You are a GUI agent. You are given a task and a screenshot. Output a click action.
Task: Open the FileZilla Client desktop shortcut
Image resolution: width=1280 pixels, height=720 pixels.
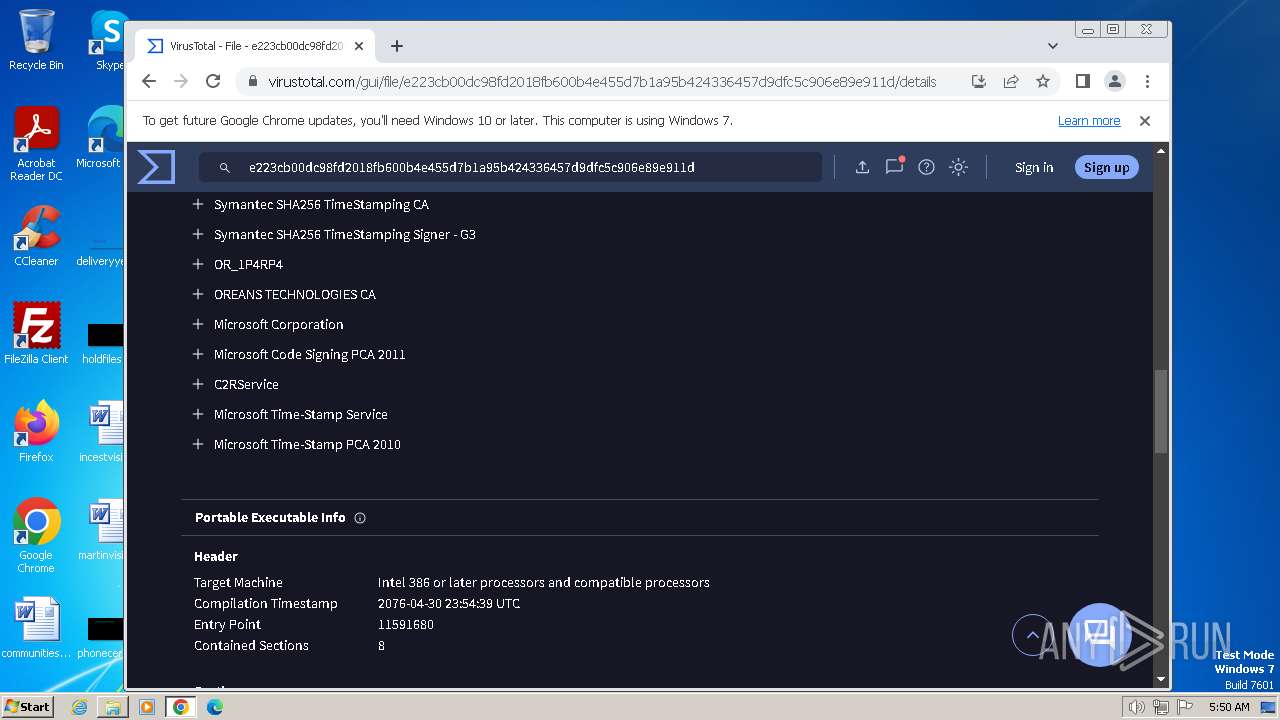36,334
